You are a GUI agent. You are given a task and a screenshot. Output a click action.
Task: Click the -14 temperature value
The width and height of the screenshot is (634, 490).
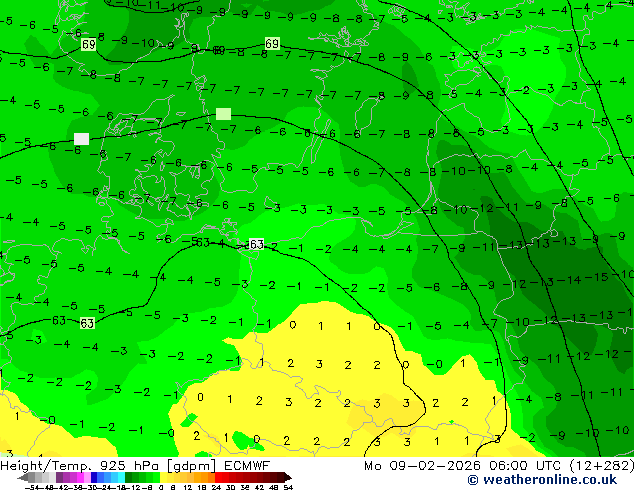click(571, 280)
